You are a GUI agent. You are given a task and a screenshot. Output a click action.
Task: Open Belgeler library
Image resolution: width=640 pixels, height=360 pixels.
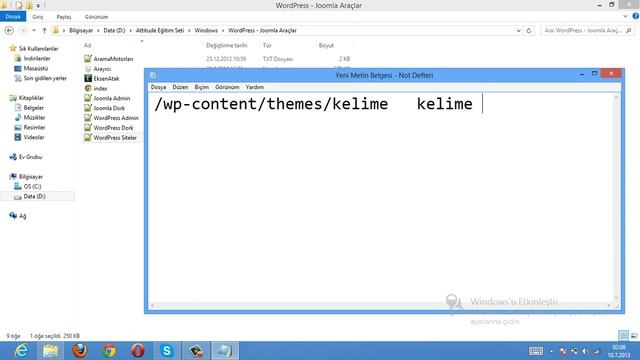(x=33, y=108)
